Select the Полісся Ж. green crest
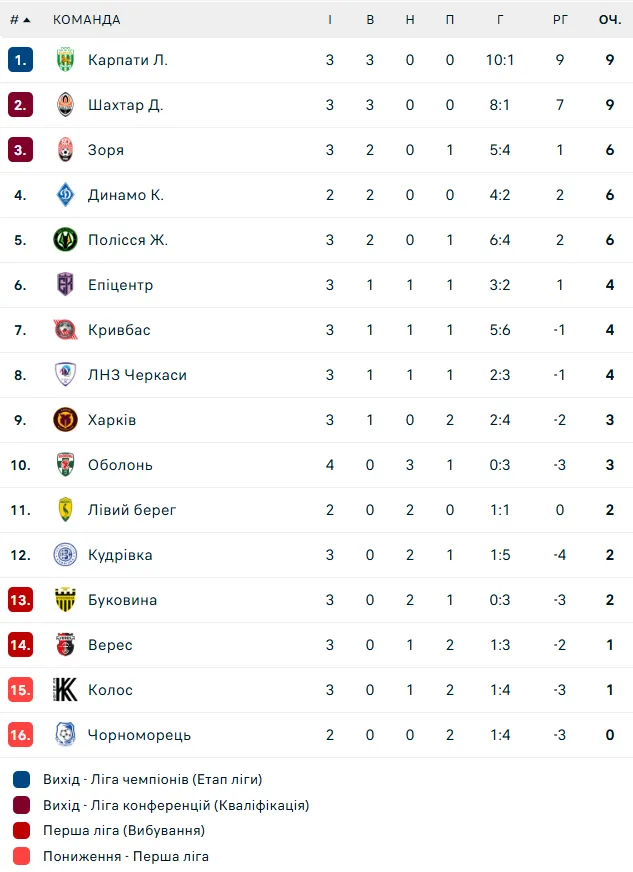 point(66,240)
